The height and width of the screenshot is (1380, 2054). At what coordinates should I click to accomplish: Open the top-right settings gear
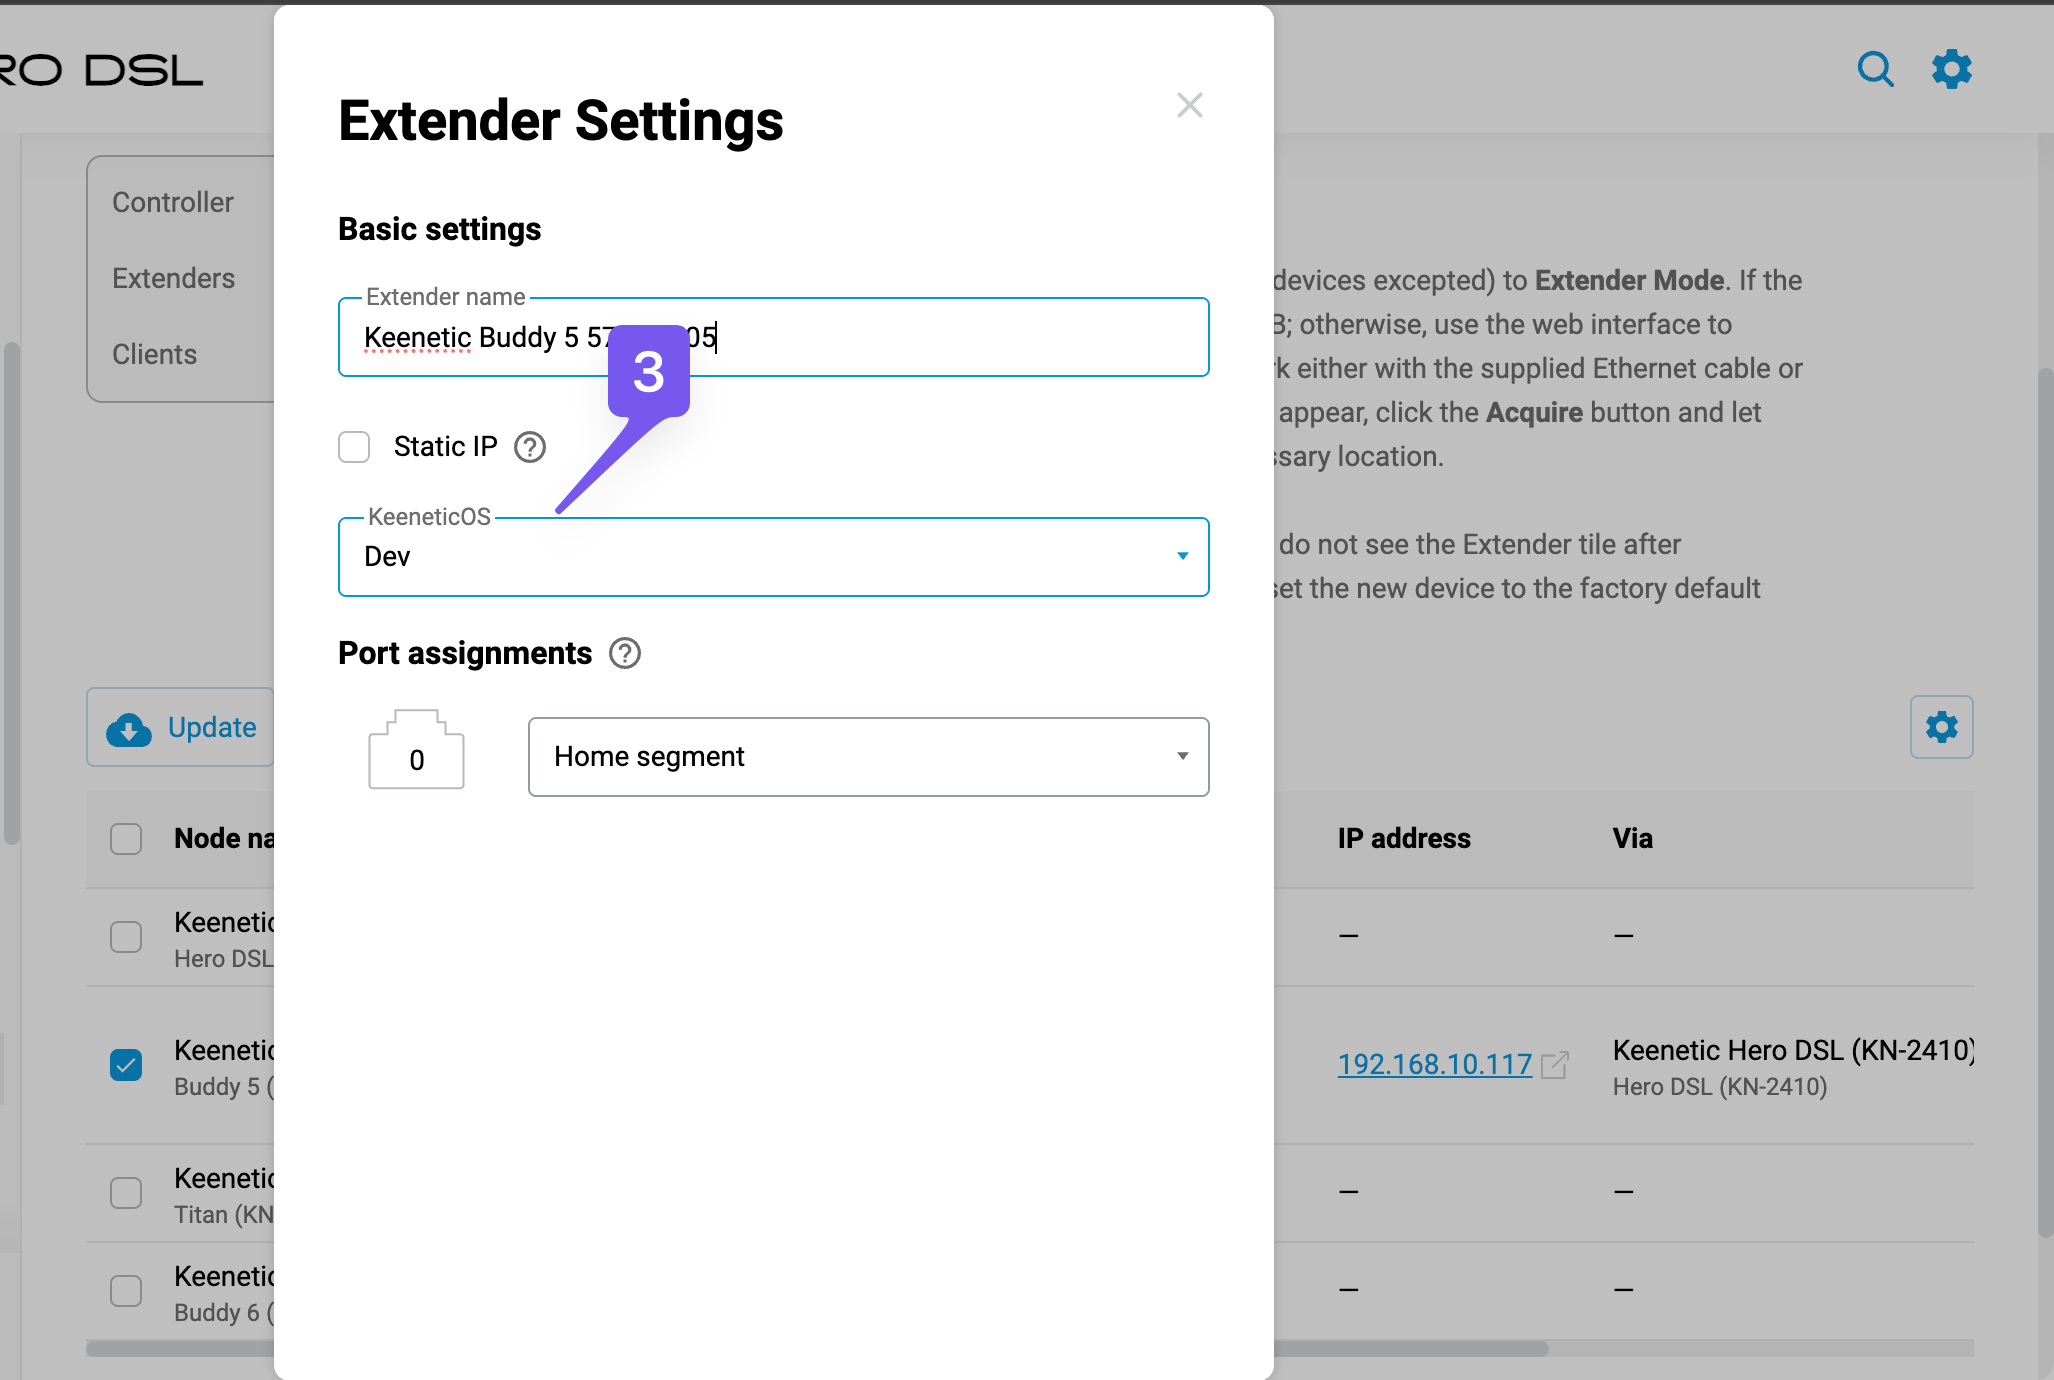(1951, 69)
